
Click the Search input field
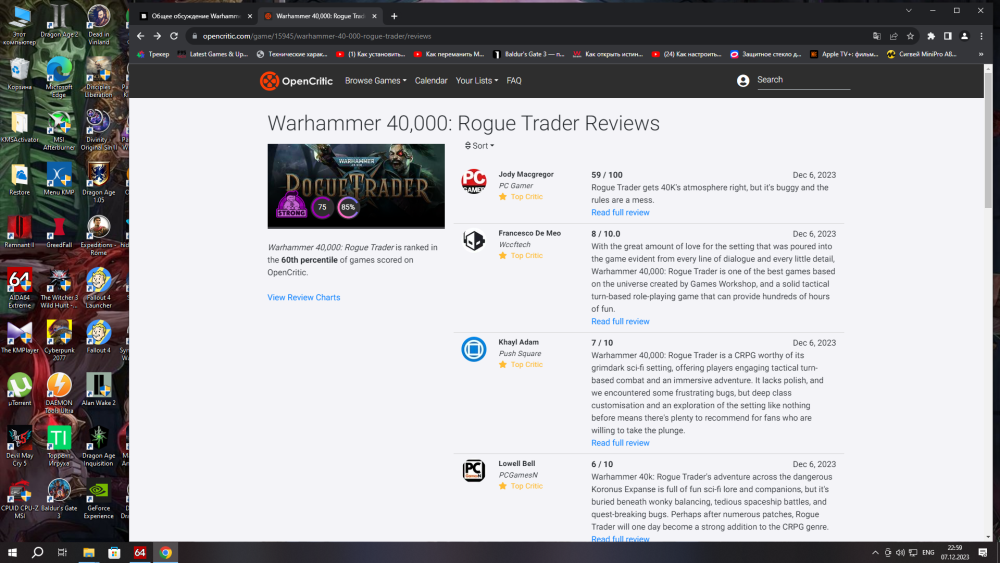tap(804, 80)
